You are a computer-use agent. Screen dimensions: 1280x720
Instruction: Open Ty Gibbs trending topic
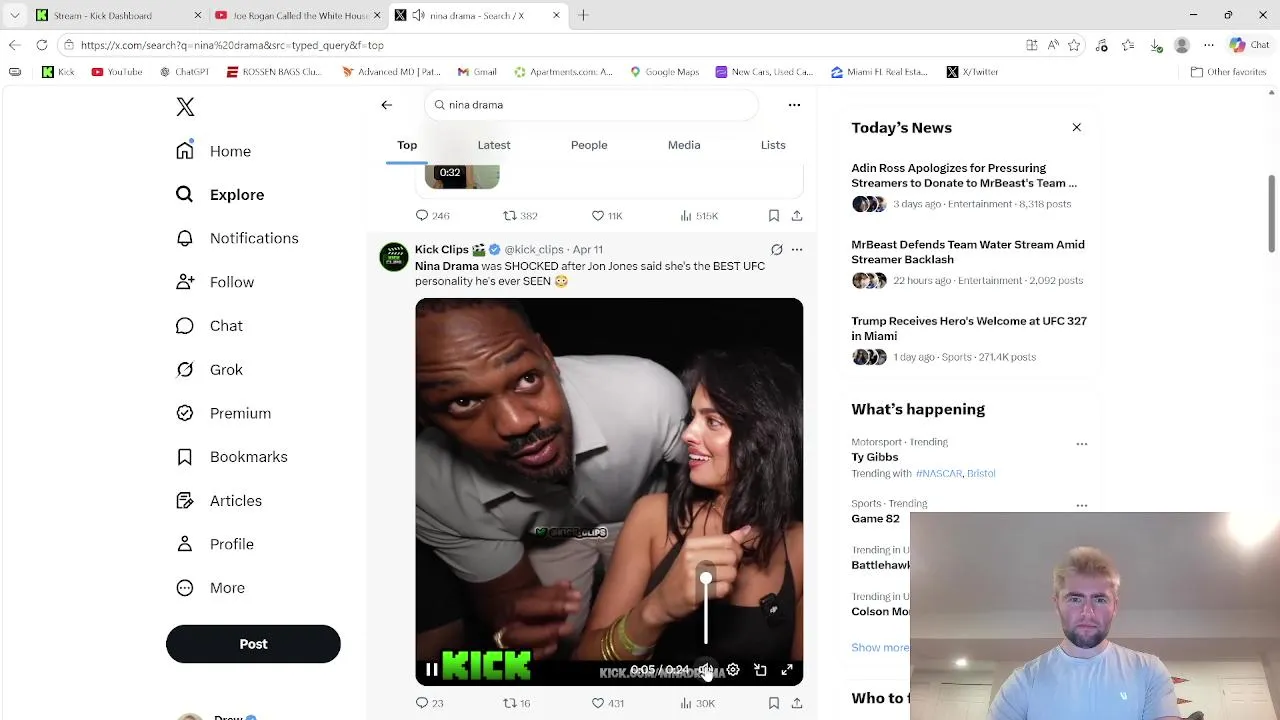pos(875,457)
